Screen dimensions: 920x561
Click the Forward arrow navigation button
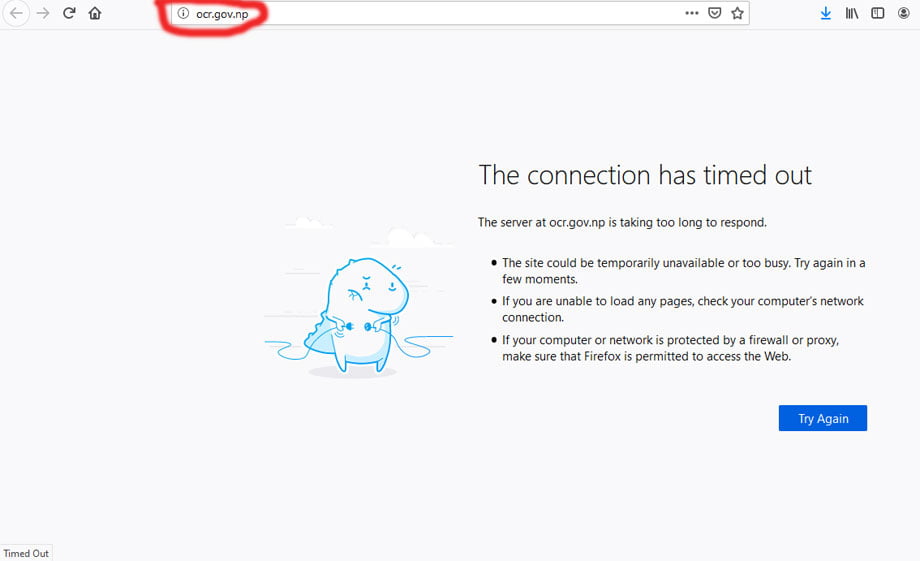point(42,14)
